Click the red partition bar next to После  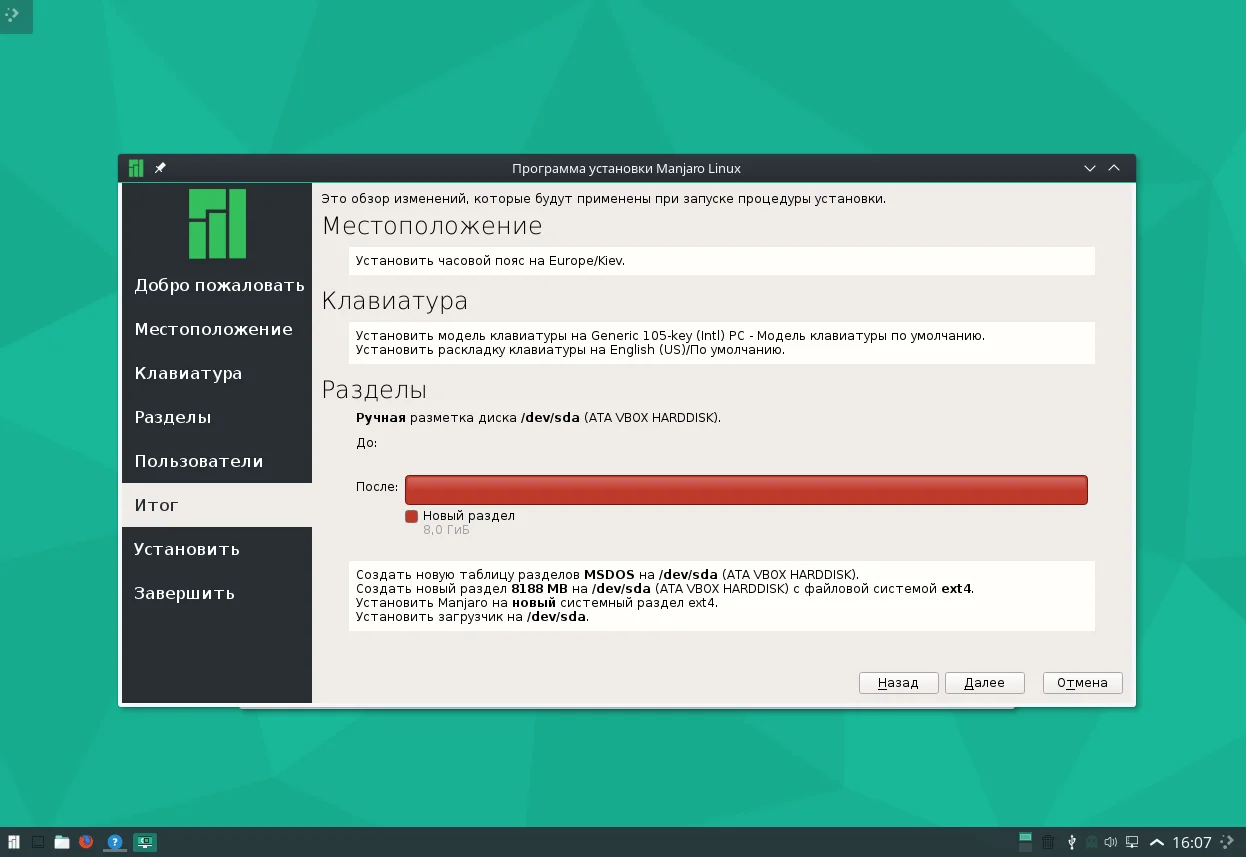[746, 490]
